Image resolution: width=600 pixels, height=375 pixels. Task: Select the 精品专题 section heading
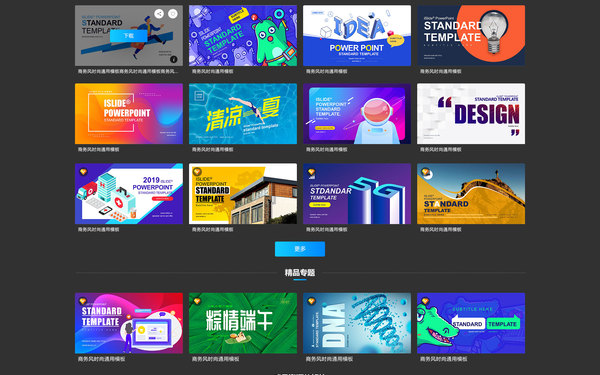click(300, 272)
